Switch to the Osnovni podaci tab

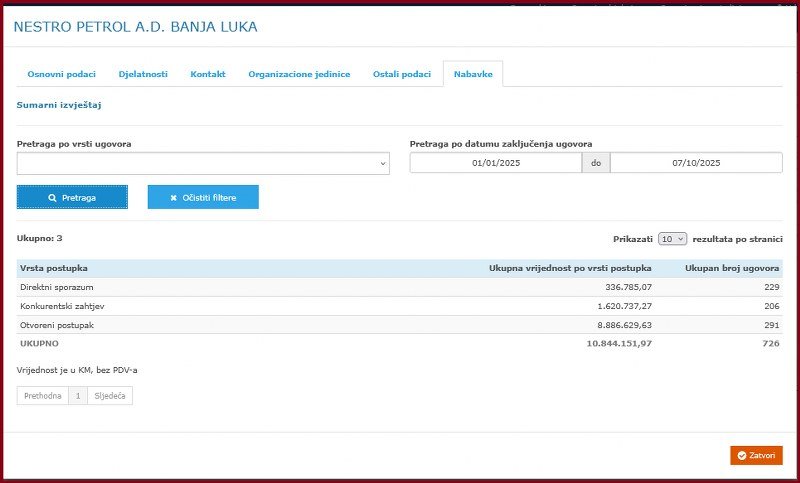pyautogui.click(x=56, y=75)
